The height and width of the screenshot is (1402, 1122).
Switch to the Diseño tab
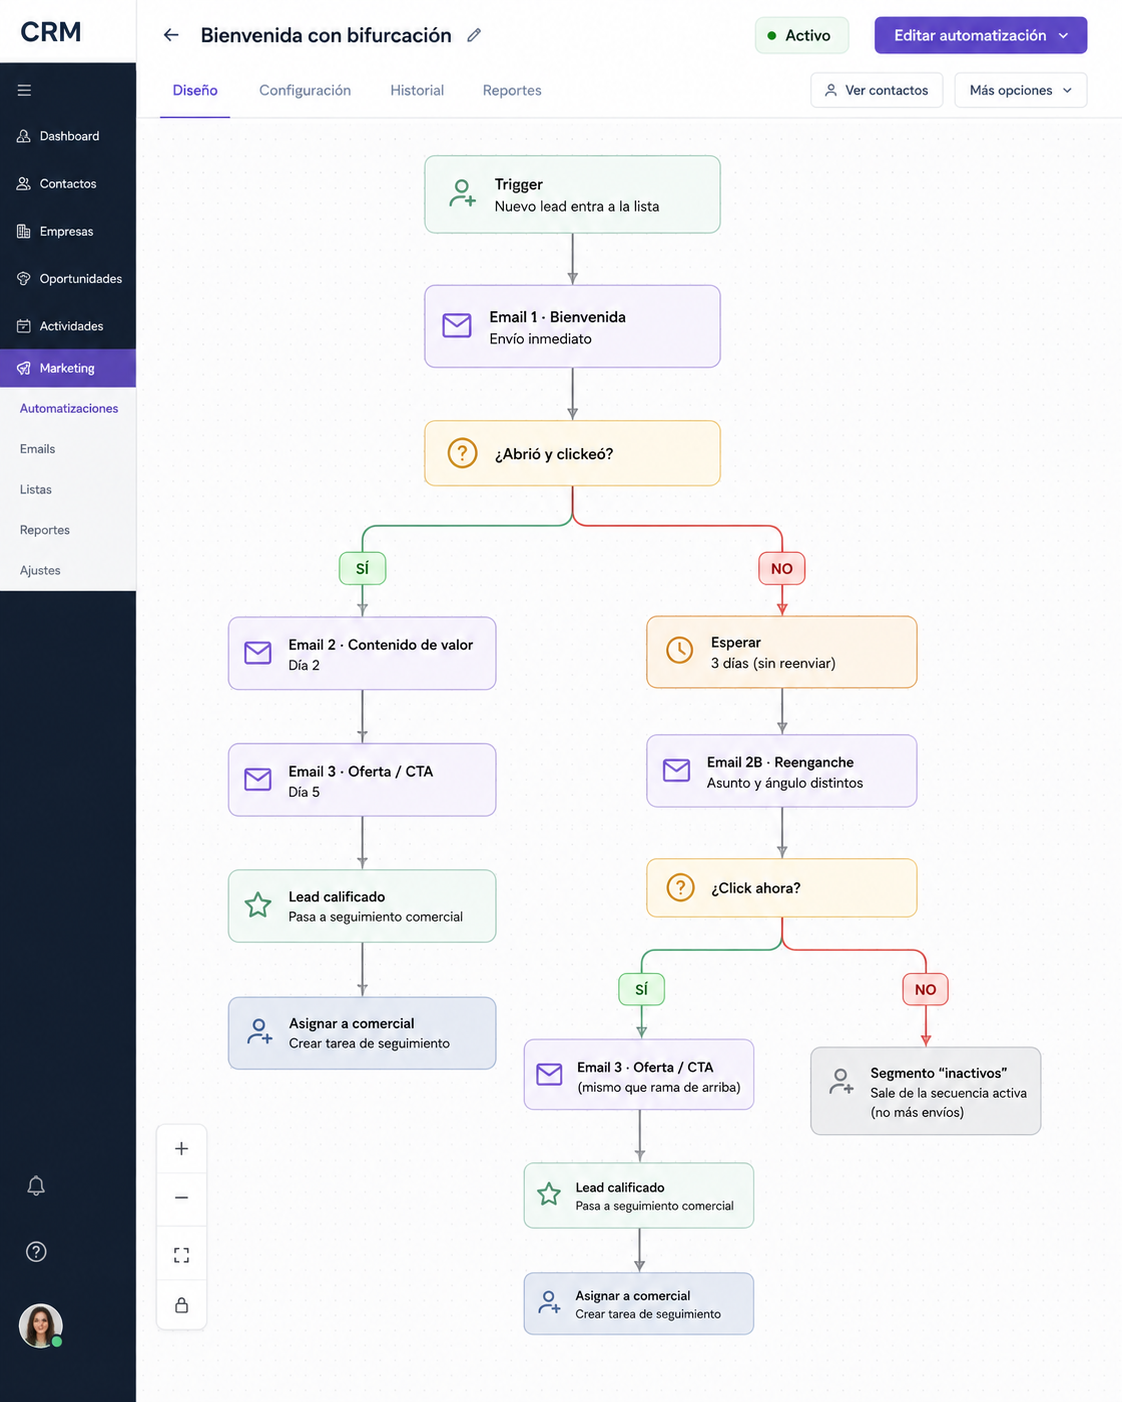pos(195,90)
